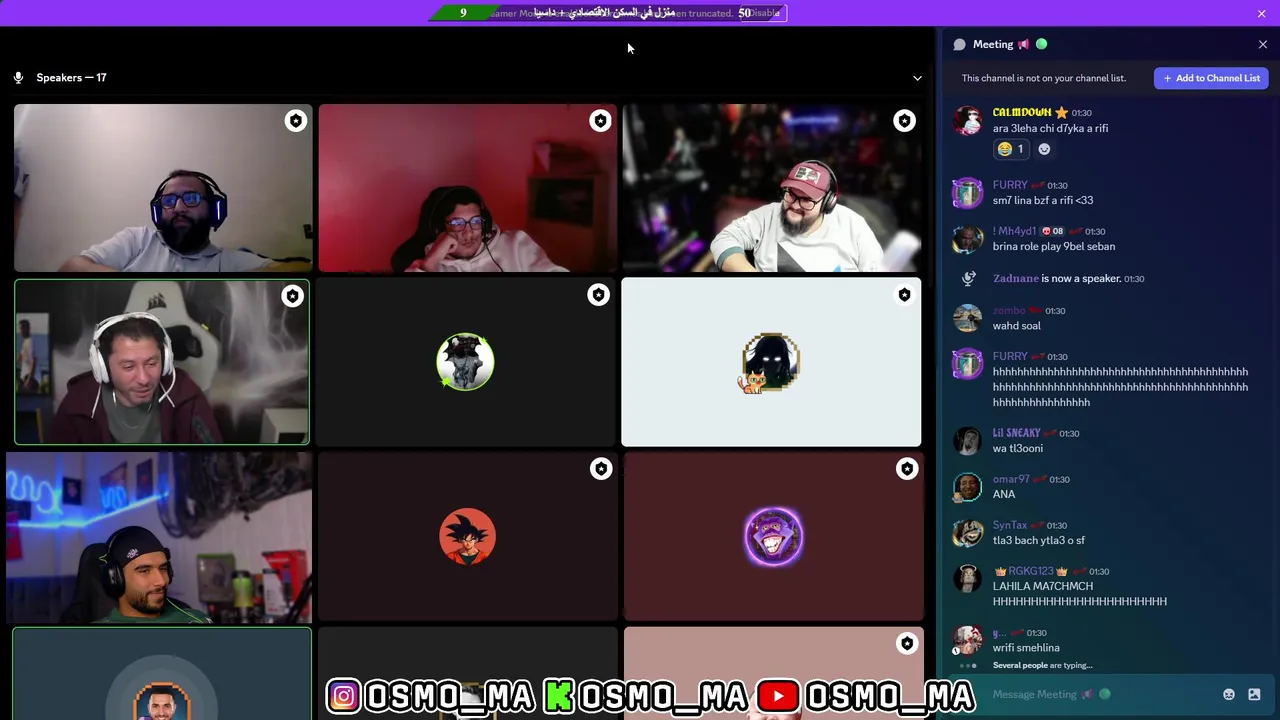Click badge icon on white-headset speaker tile
Screen dimensions: 1280x720
(292, 296)
